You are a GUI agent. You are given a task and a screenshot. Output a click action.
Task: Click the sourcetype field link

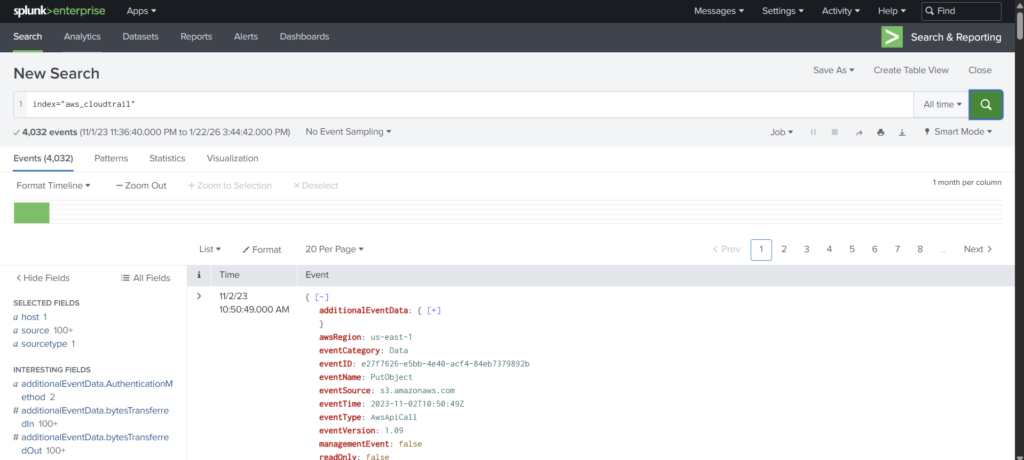[x=44, y=343]
